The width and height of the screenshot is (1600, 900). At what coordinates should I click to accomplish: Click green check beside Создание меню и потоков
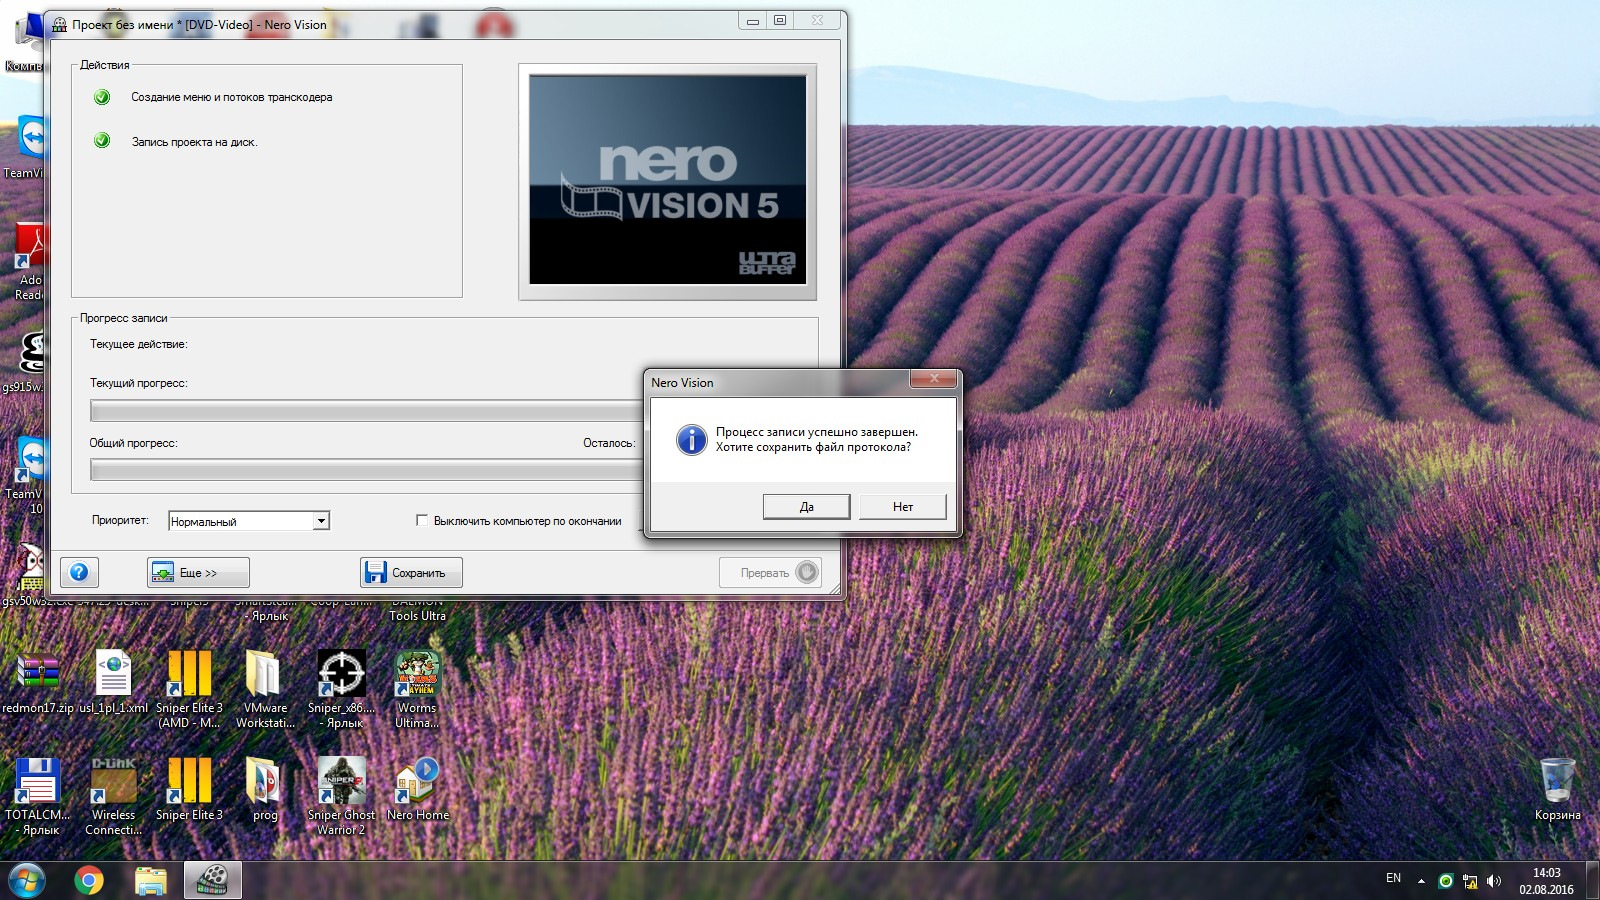click(102, 97)
